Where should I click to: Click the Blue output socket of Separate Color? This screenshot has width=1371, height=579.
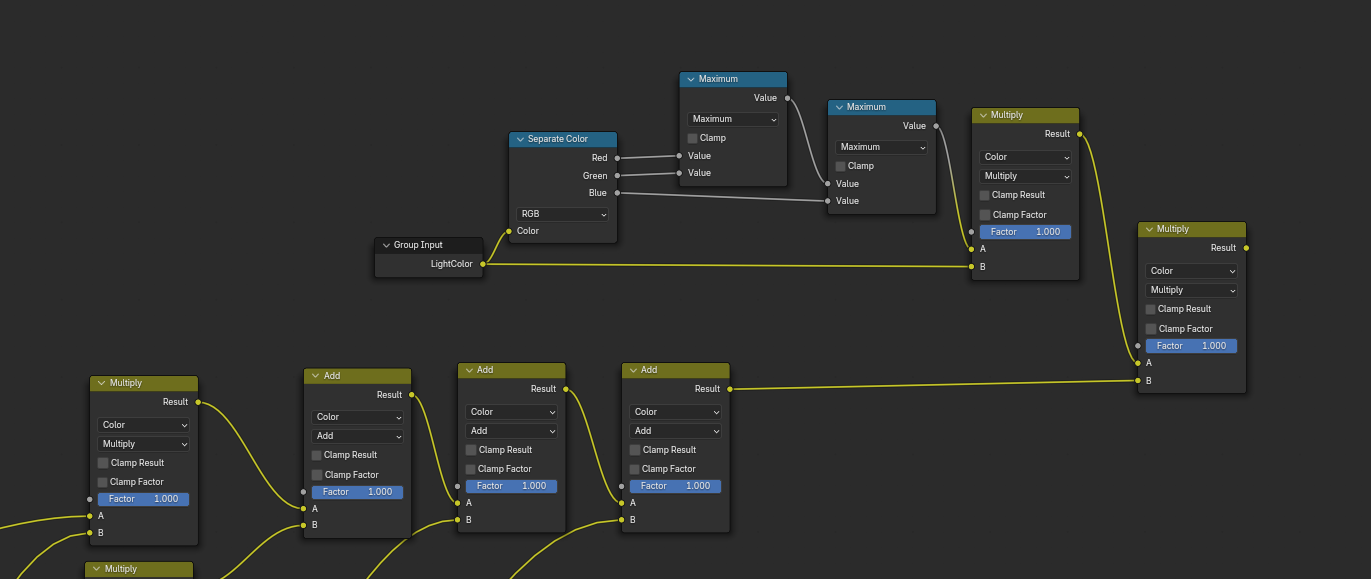click(x=617, y=193)
